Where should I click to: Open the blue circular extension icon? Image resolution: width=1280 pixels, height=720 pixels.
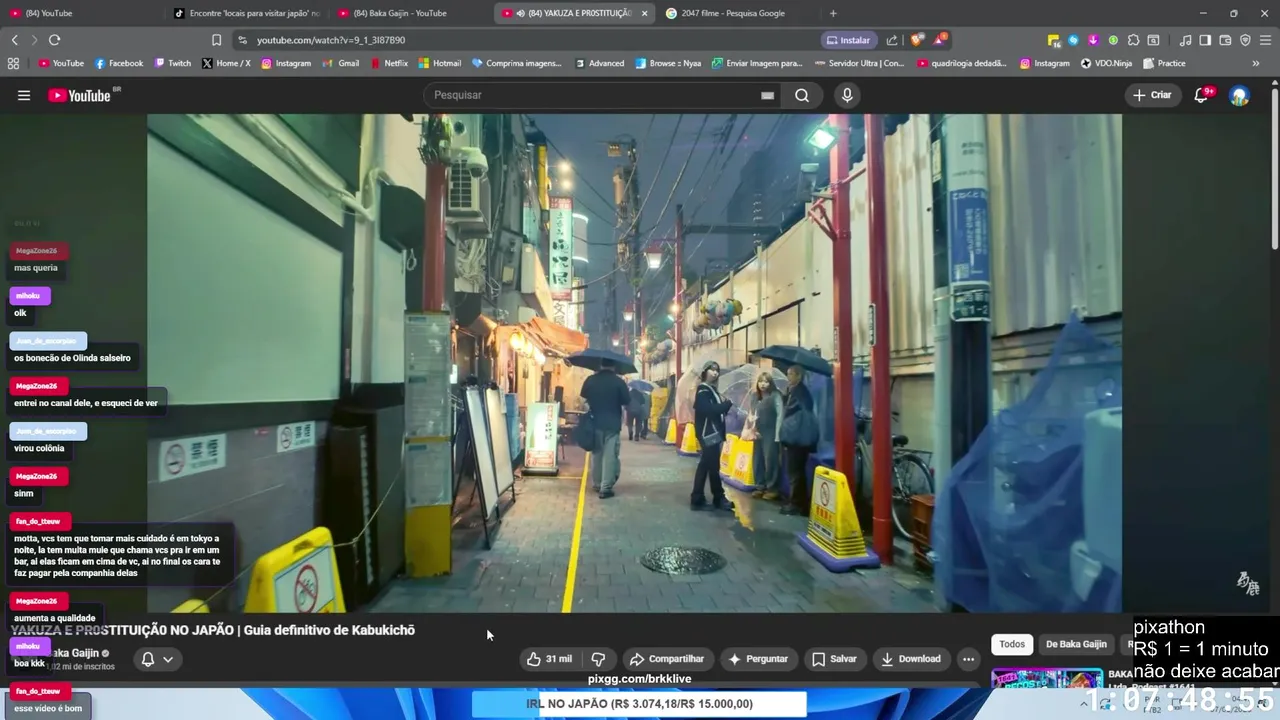[1073, 40]
